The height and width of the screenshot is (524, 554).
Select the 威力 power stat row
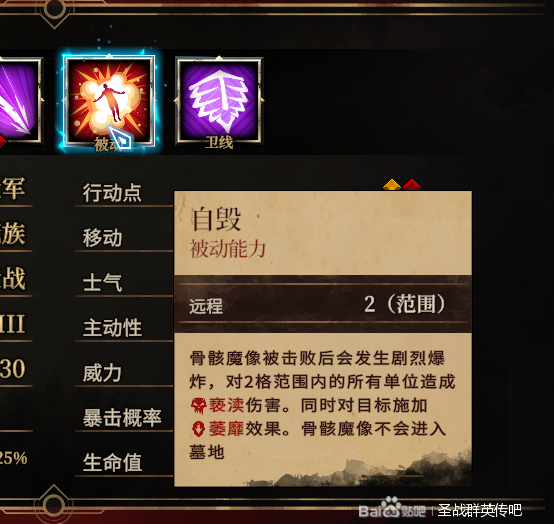tap(124, 373)
